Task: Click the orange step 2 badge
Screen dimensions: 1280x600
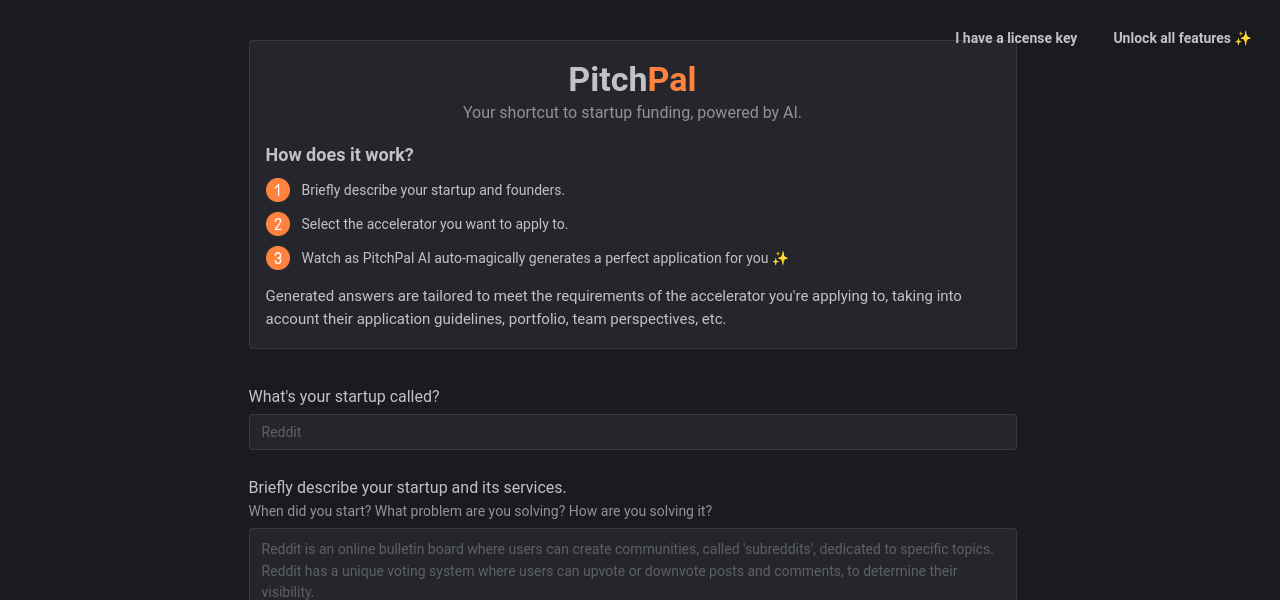Action: point(278,224)
